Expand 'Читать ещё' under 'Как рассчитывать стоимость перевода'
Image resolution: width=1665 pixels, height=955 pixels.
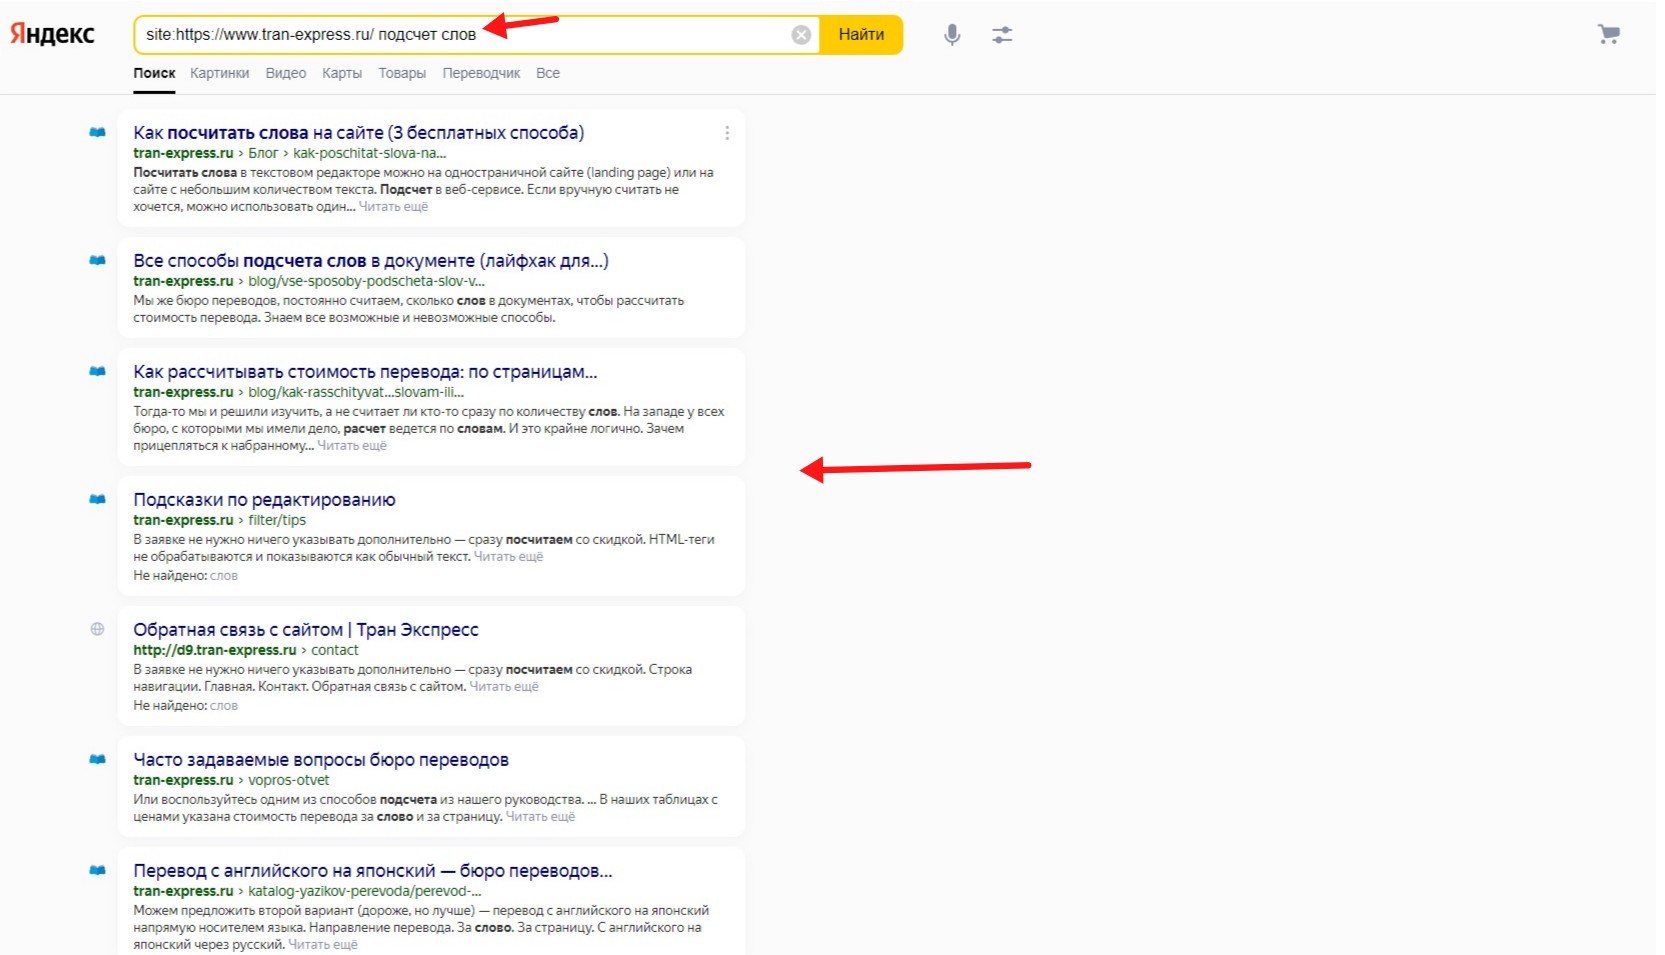(352, 446)
